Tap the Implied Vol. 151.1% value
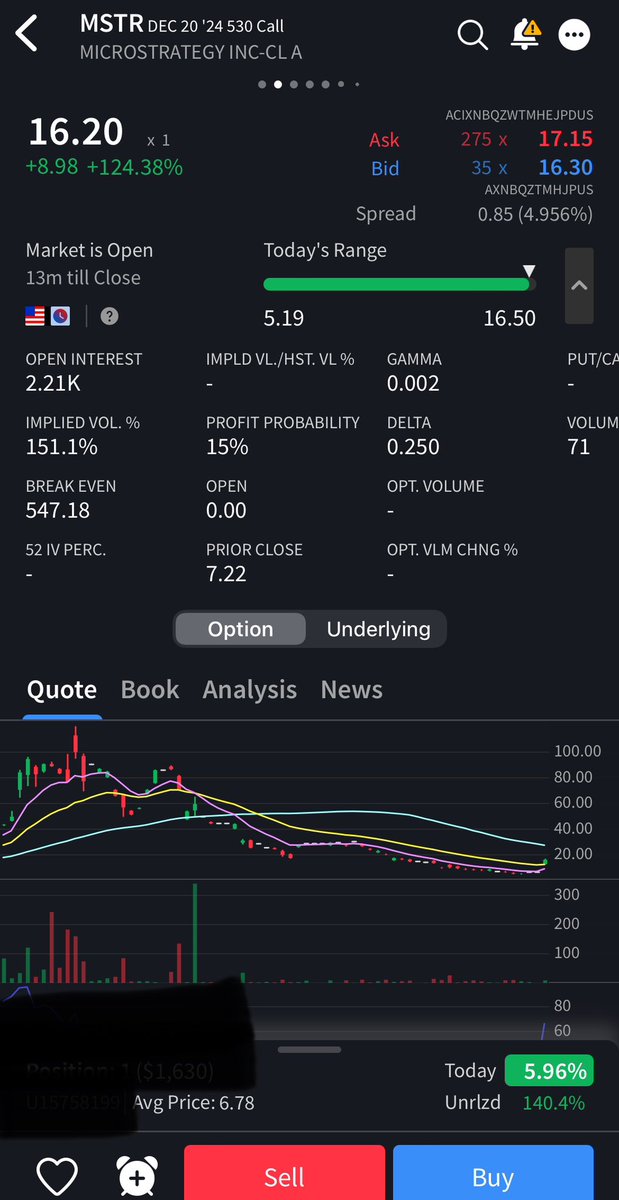The height and width of the screenshot is (1200, 619). pos(62,447)
